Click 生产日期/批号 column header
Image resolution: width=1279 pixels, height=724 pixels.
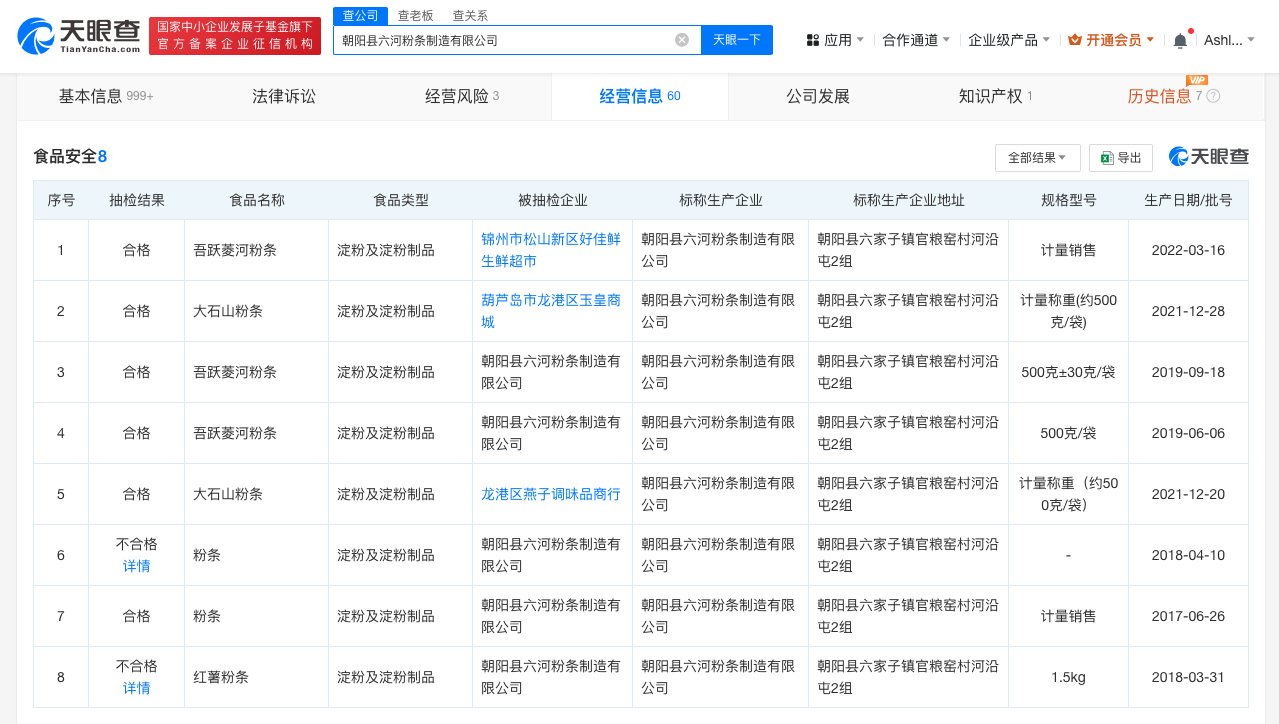coord(1188,200)
